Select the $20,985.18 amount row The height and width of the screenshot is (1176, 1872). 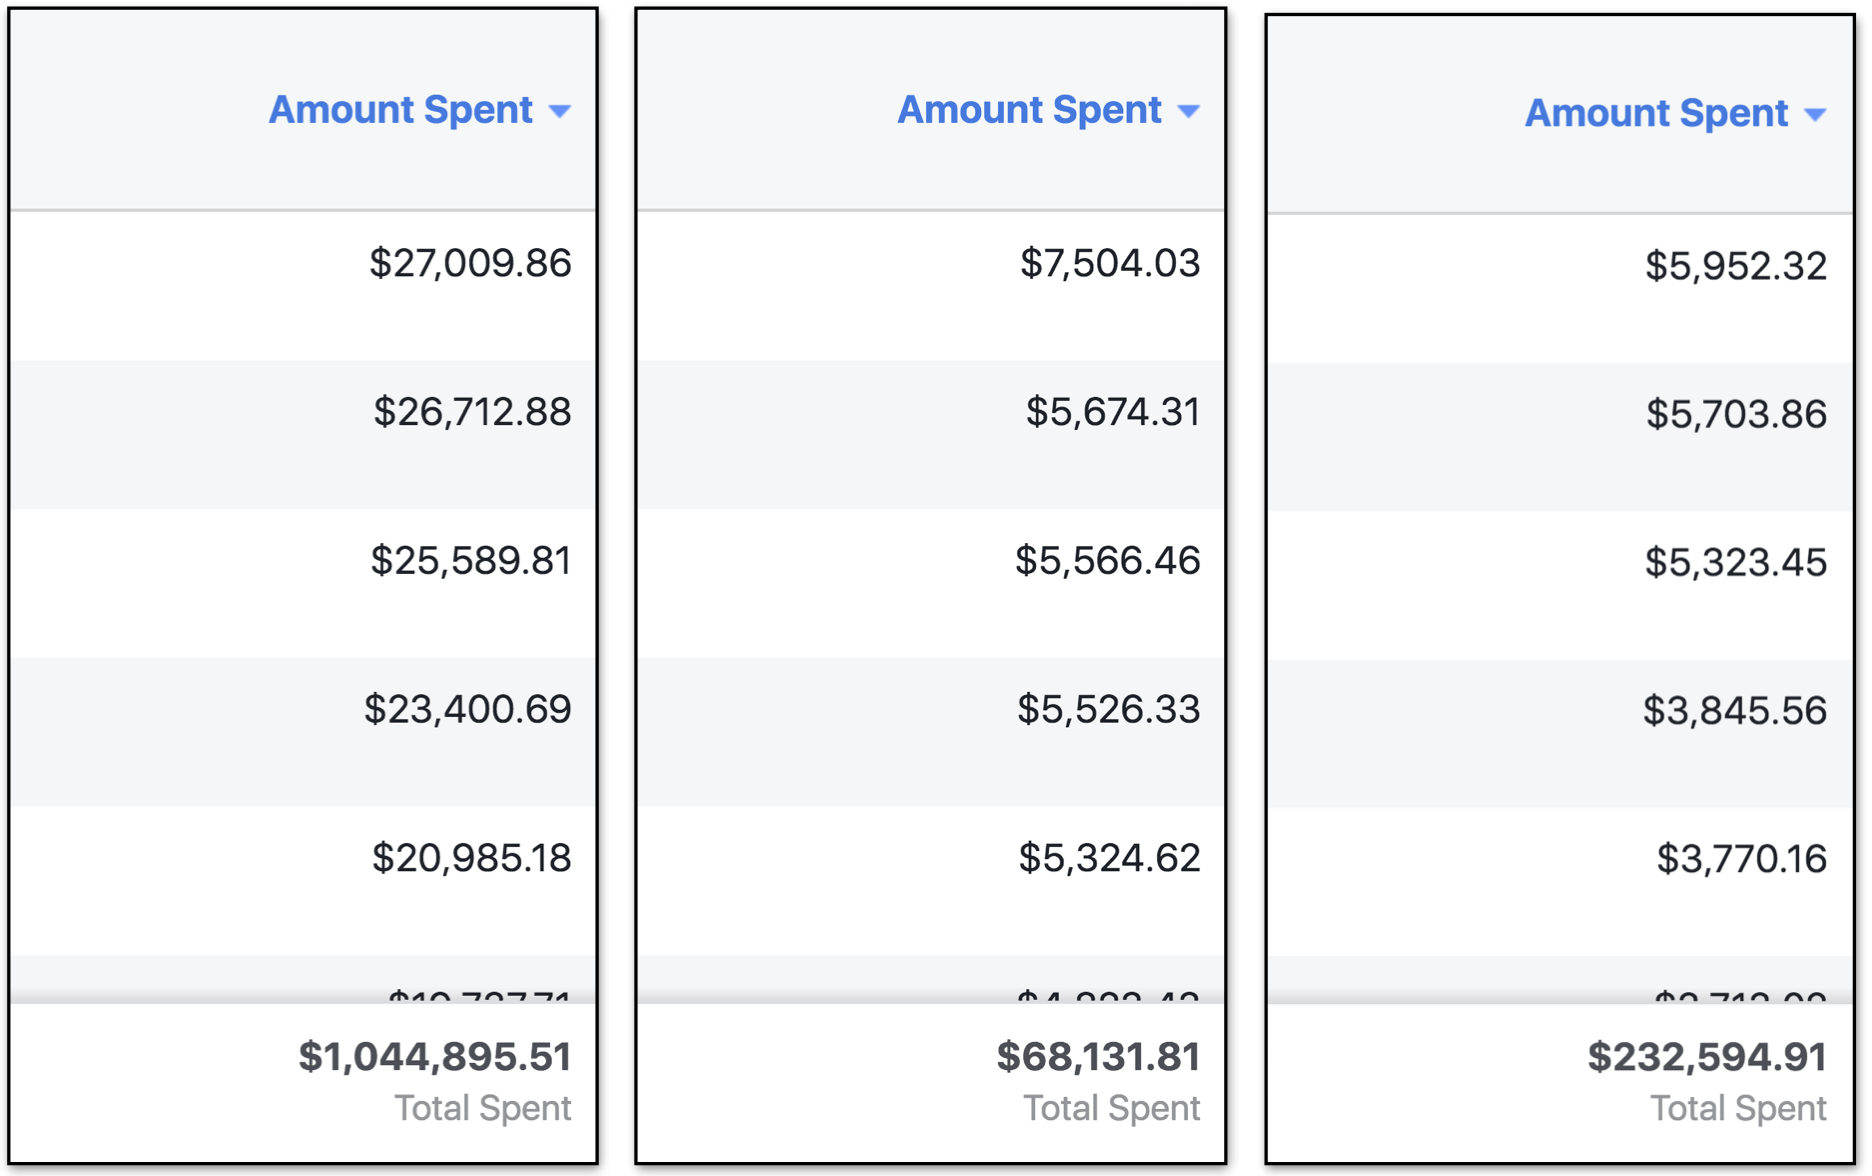(x=471, y=858)
